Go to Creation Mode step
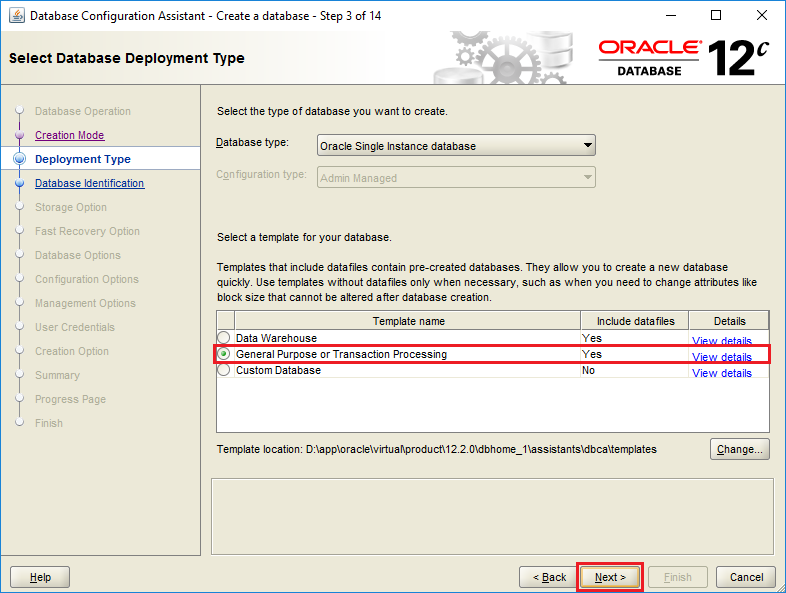 click(70, 135)
